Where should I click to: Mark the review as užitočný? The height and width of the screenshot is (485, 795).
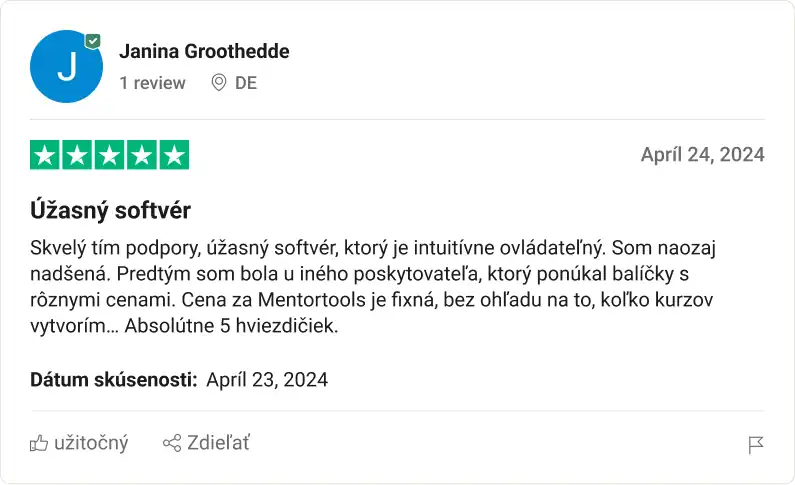(90, 443)
